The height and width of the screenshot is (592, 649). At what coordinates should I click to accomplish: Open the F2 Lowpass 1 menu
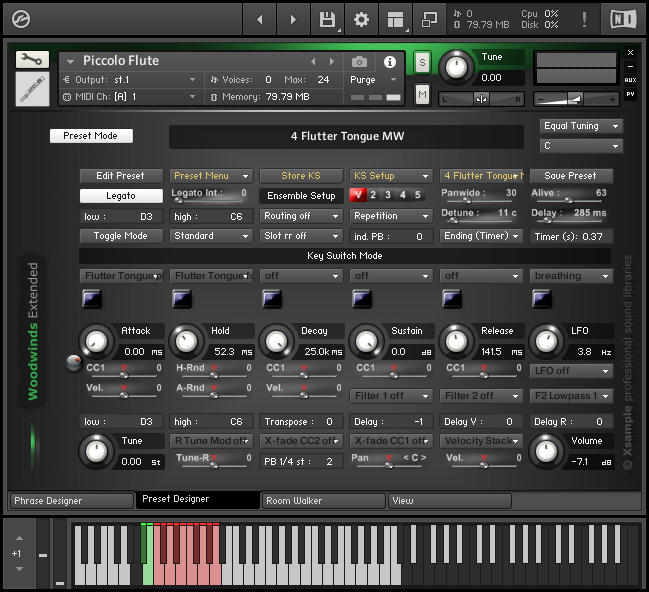pyautogui.click(x=571, y=396)
